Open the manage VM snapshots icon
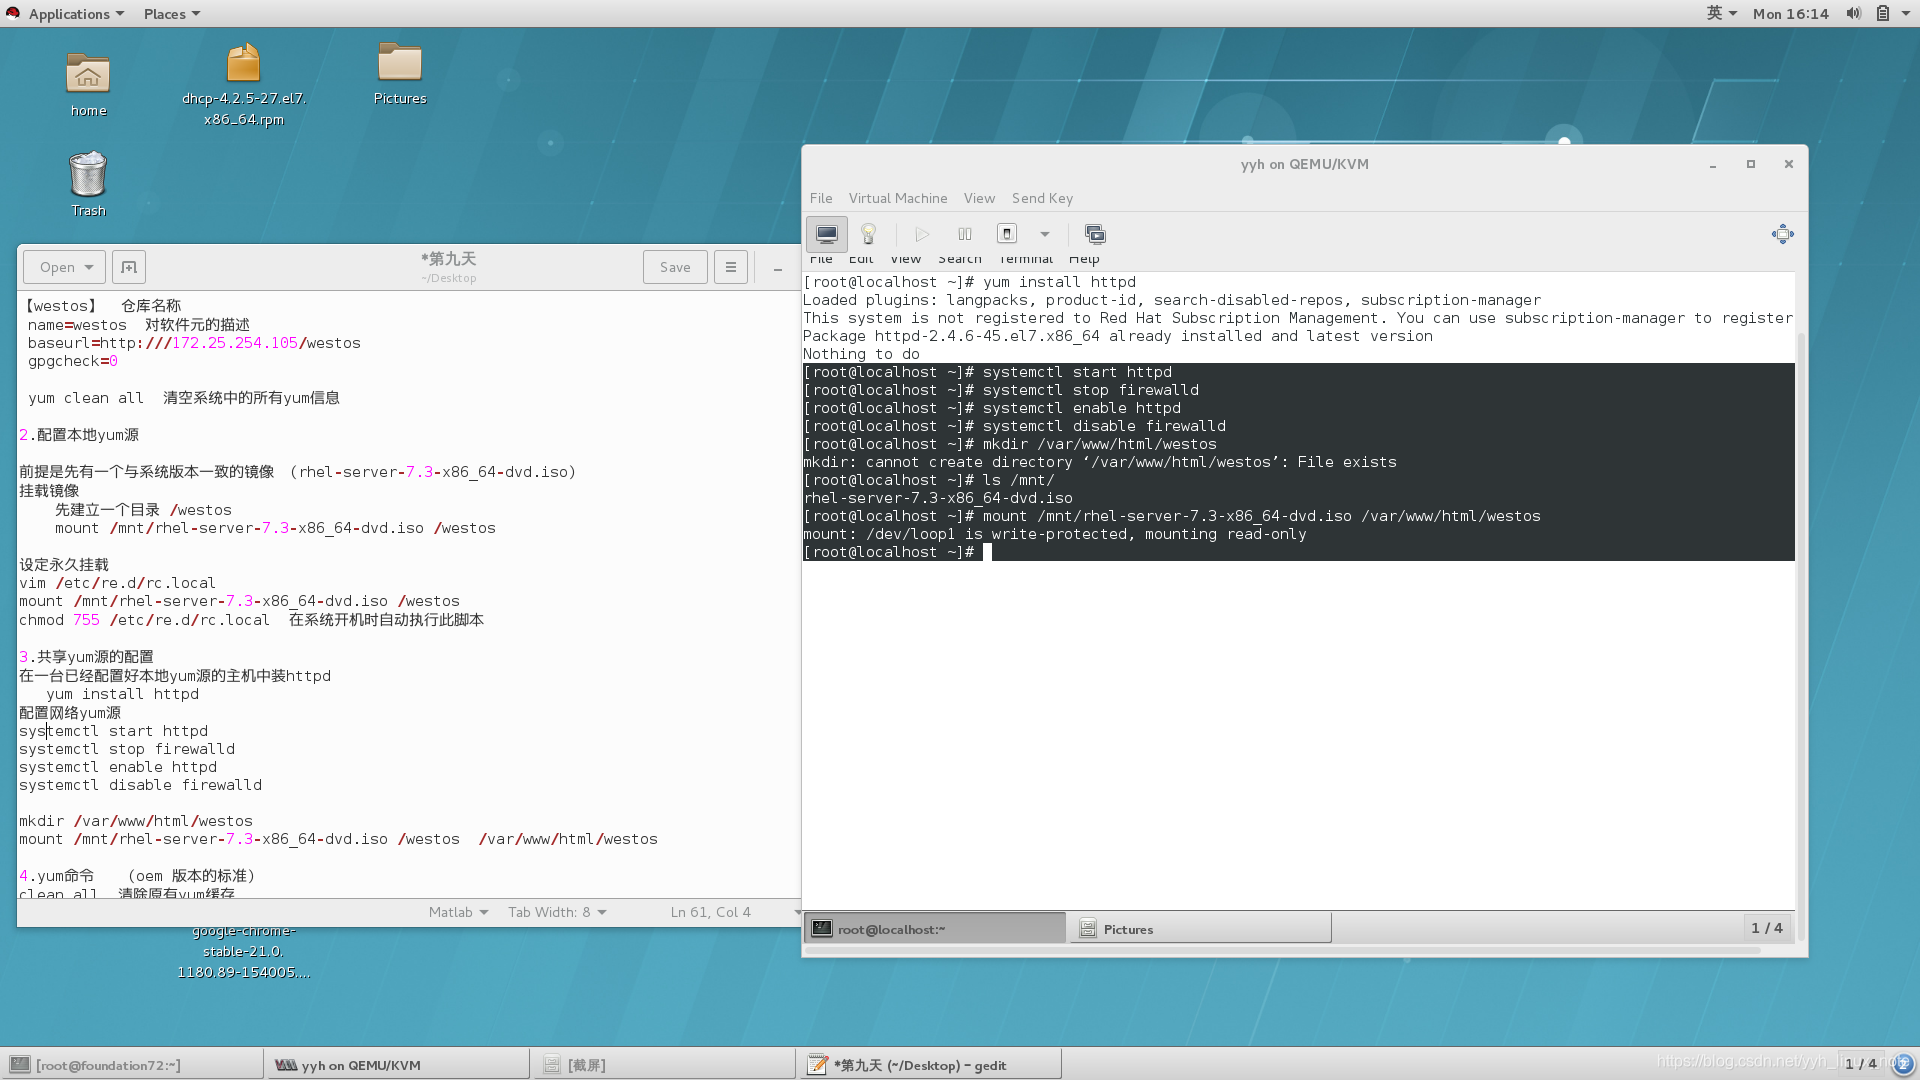 tap(1095, 234)
